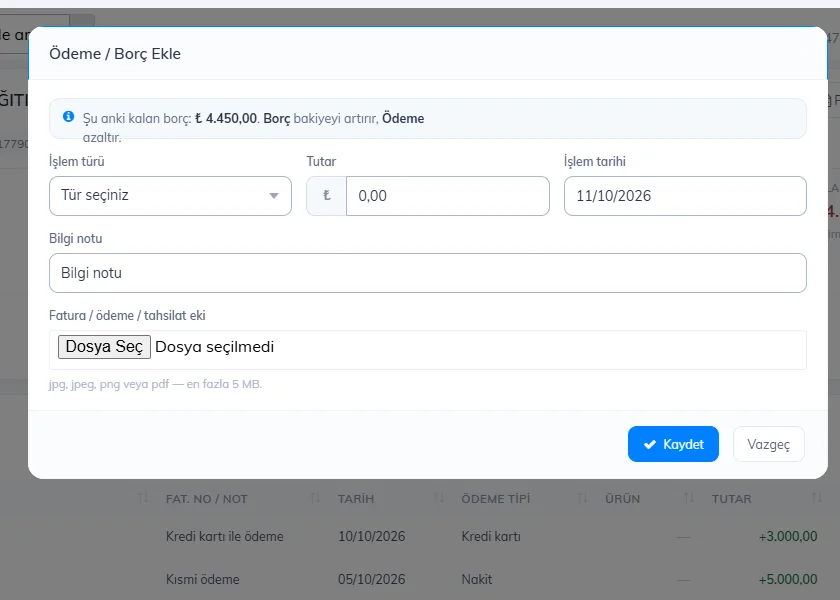Image resolution: width=840 pixels, height=600 pixels.
Task: Click the Bilgi notu text input
Action: 428,273
